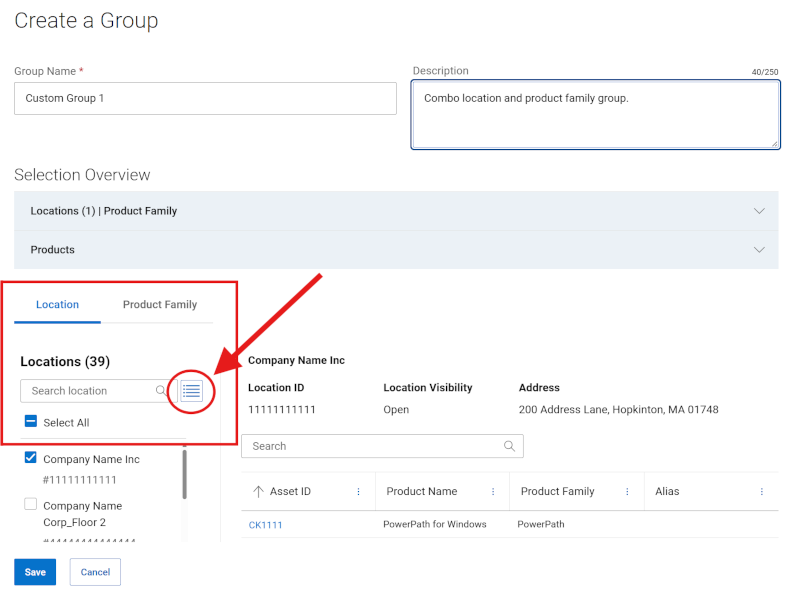This screenshot has height=596, width=800.
Task: Collapse the Locations (1) | Product Family section
Action: [x=760, y=211]
